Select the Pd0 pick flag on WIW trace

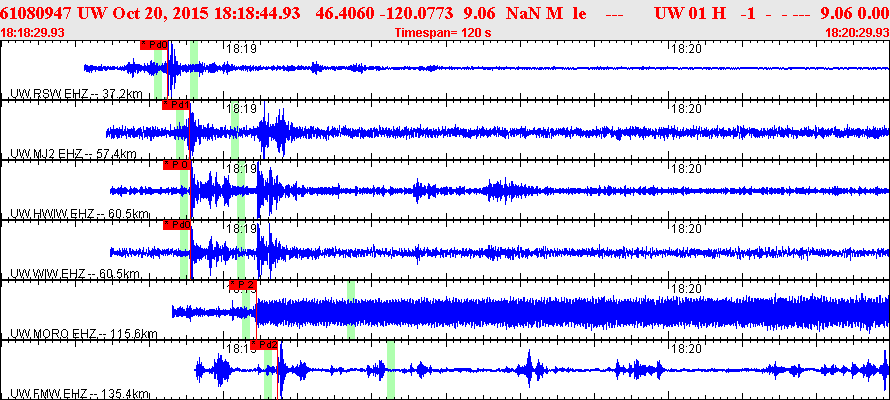click(177, 225)
